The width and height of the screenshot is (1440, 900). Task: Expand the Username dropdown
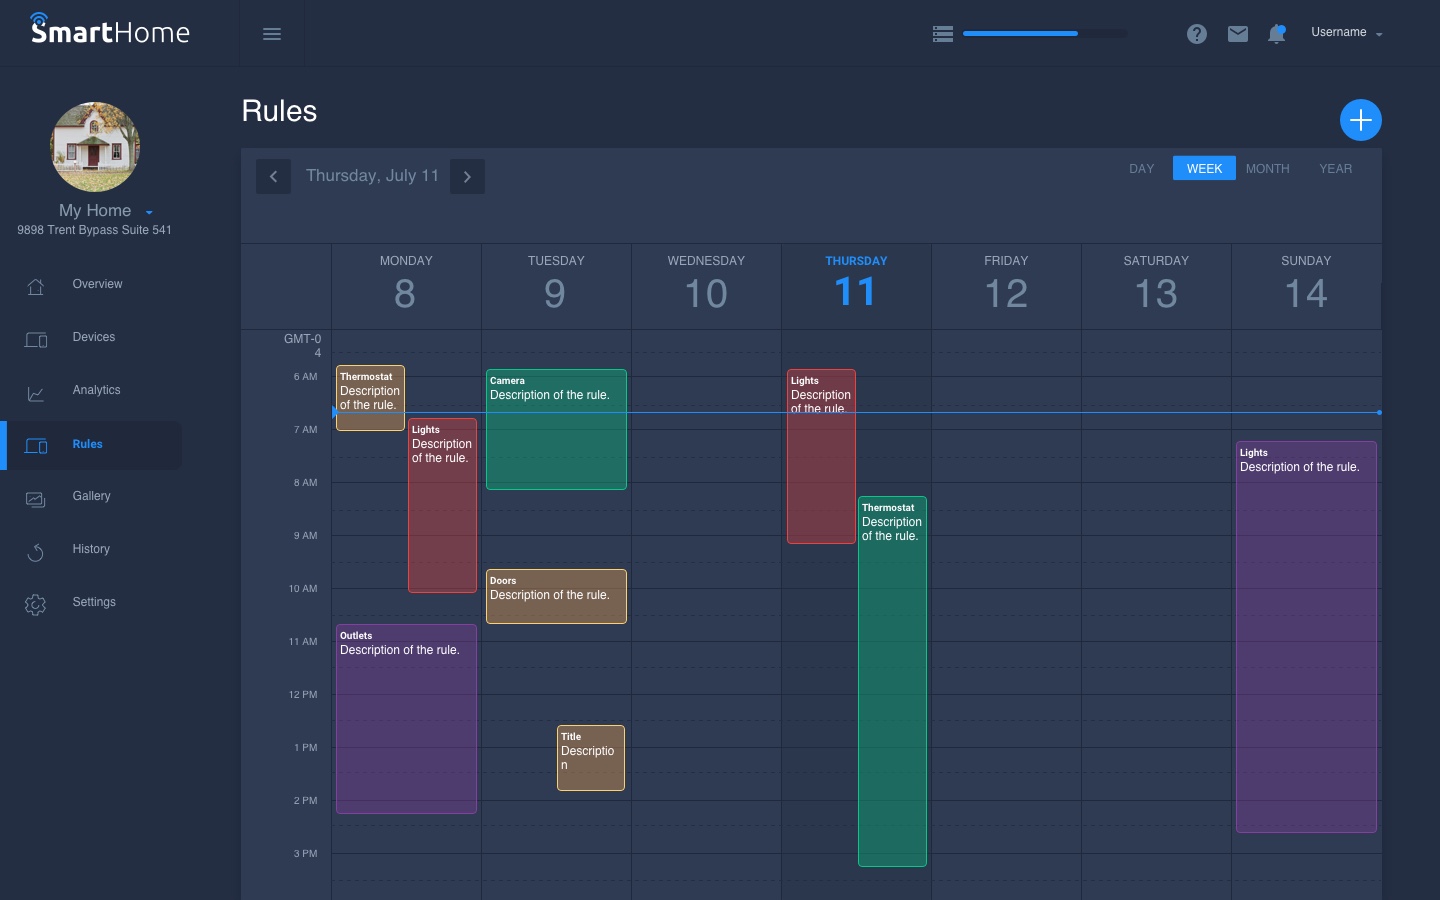tap(1346, 33)
